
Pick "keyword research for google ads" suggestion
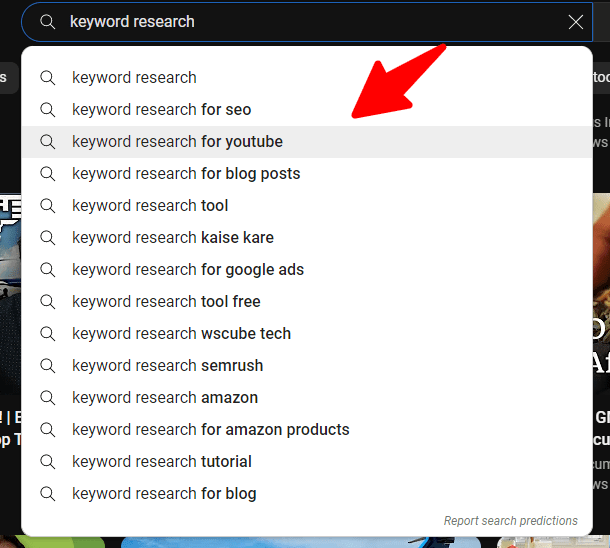[x=188, y=270]
